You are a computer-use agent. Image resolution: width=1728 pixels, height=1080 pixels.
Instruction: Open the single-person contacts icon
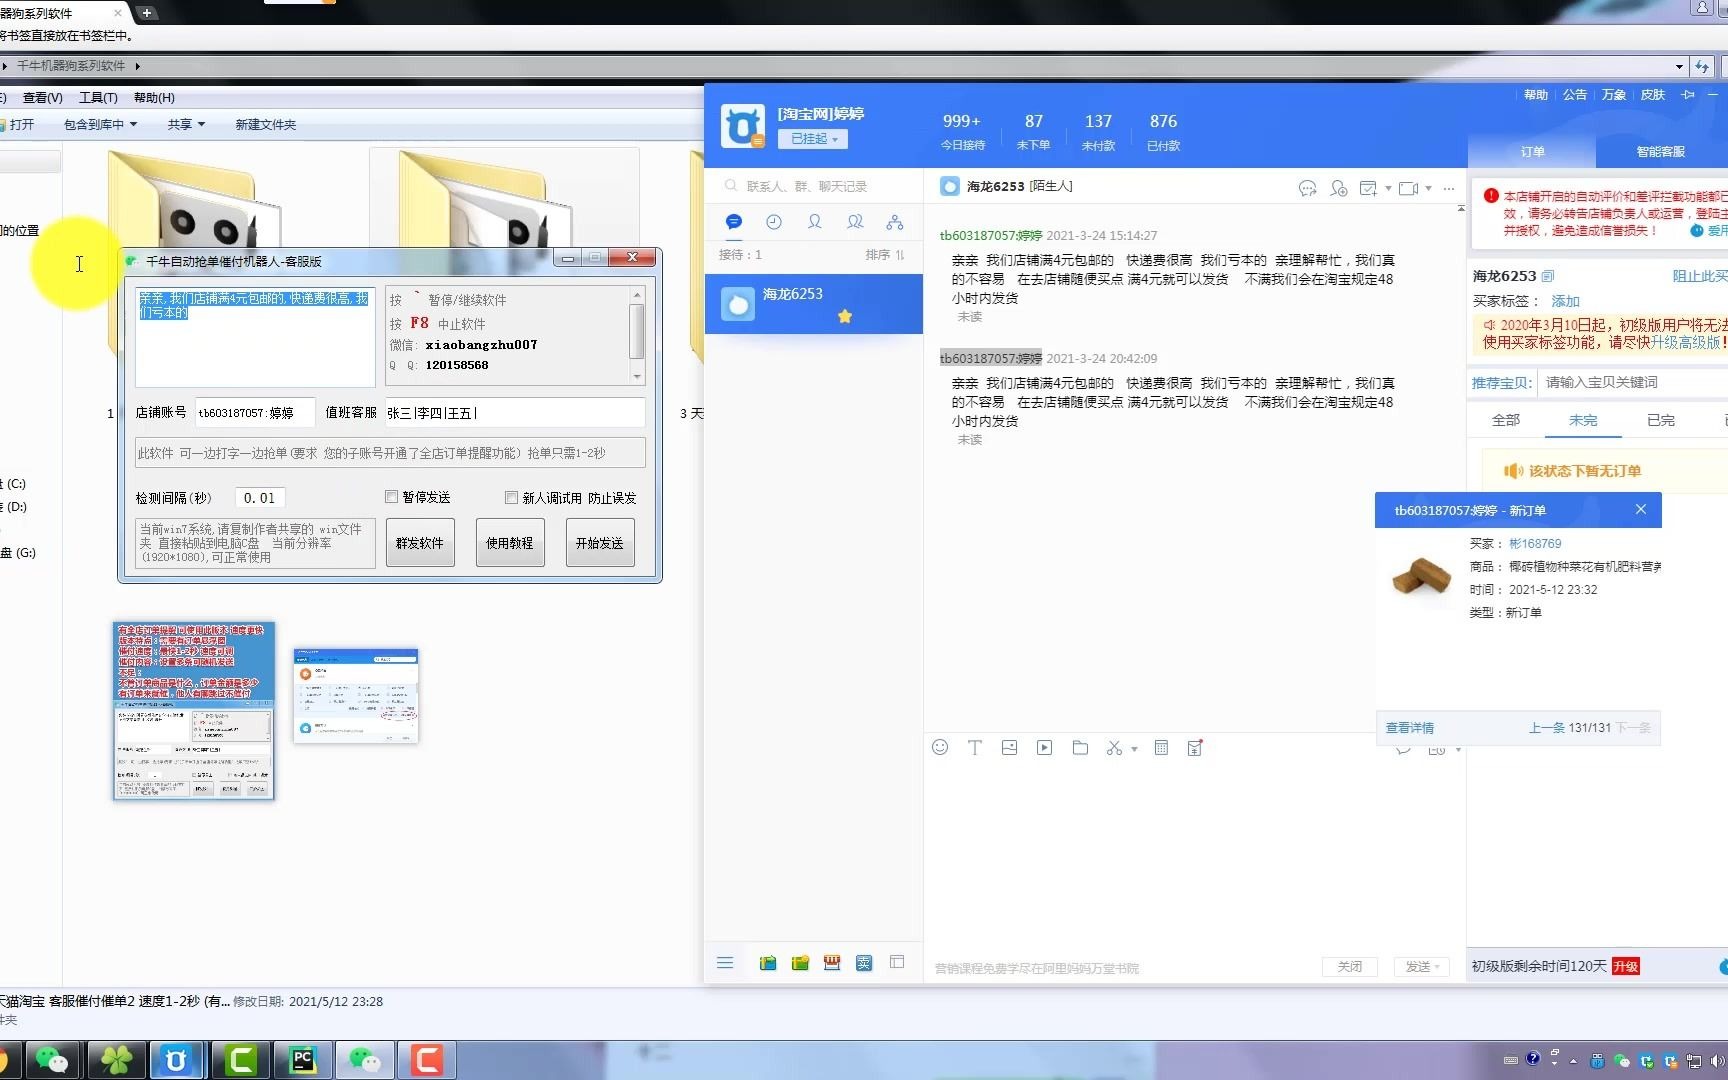pos(815,222)
